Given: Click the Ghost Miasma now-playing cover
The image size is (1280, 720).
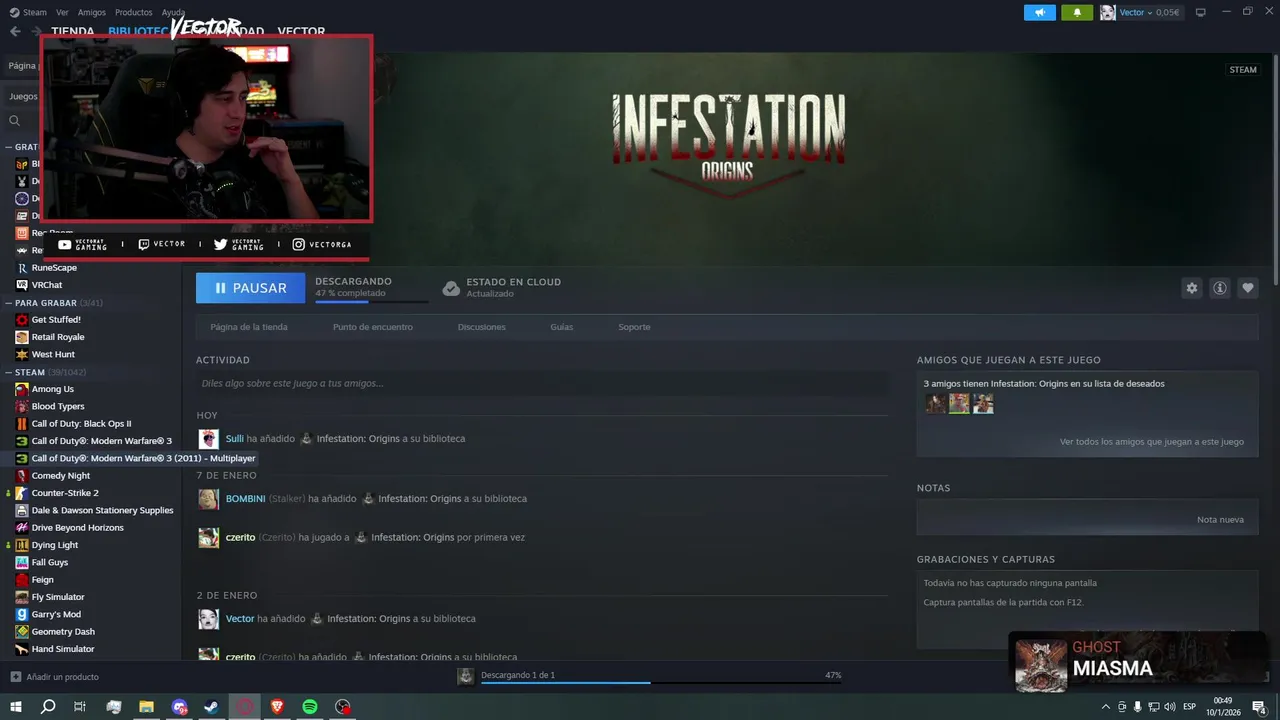Looking at the screenshot, I should 1041,665.
